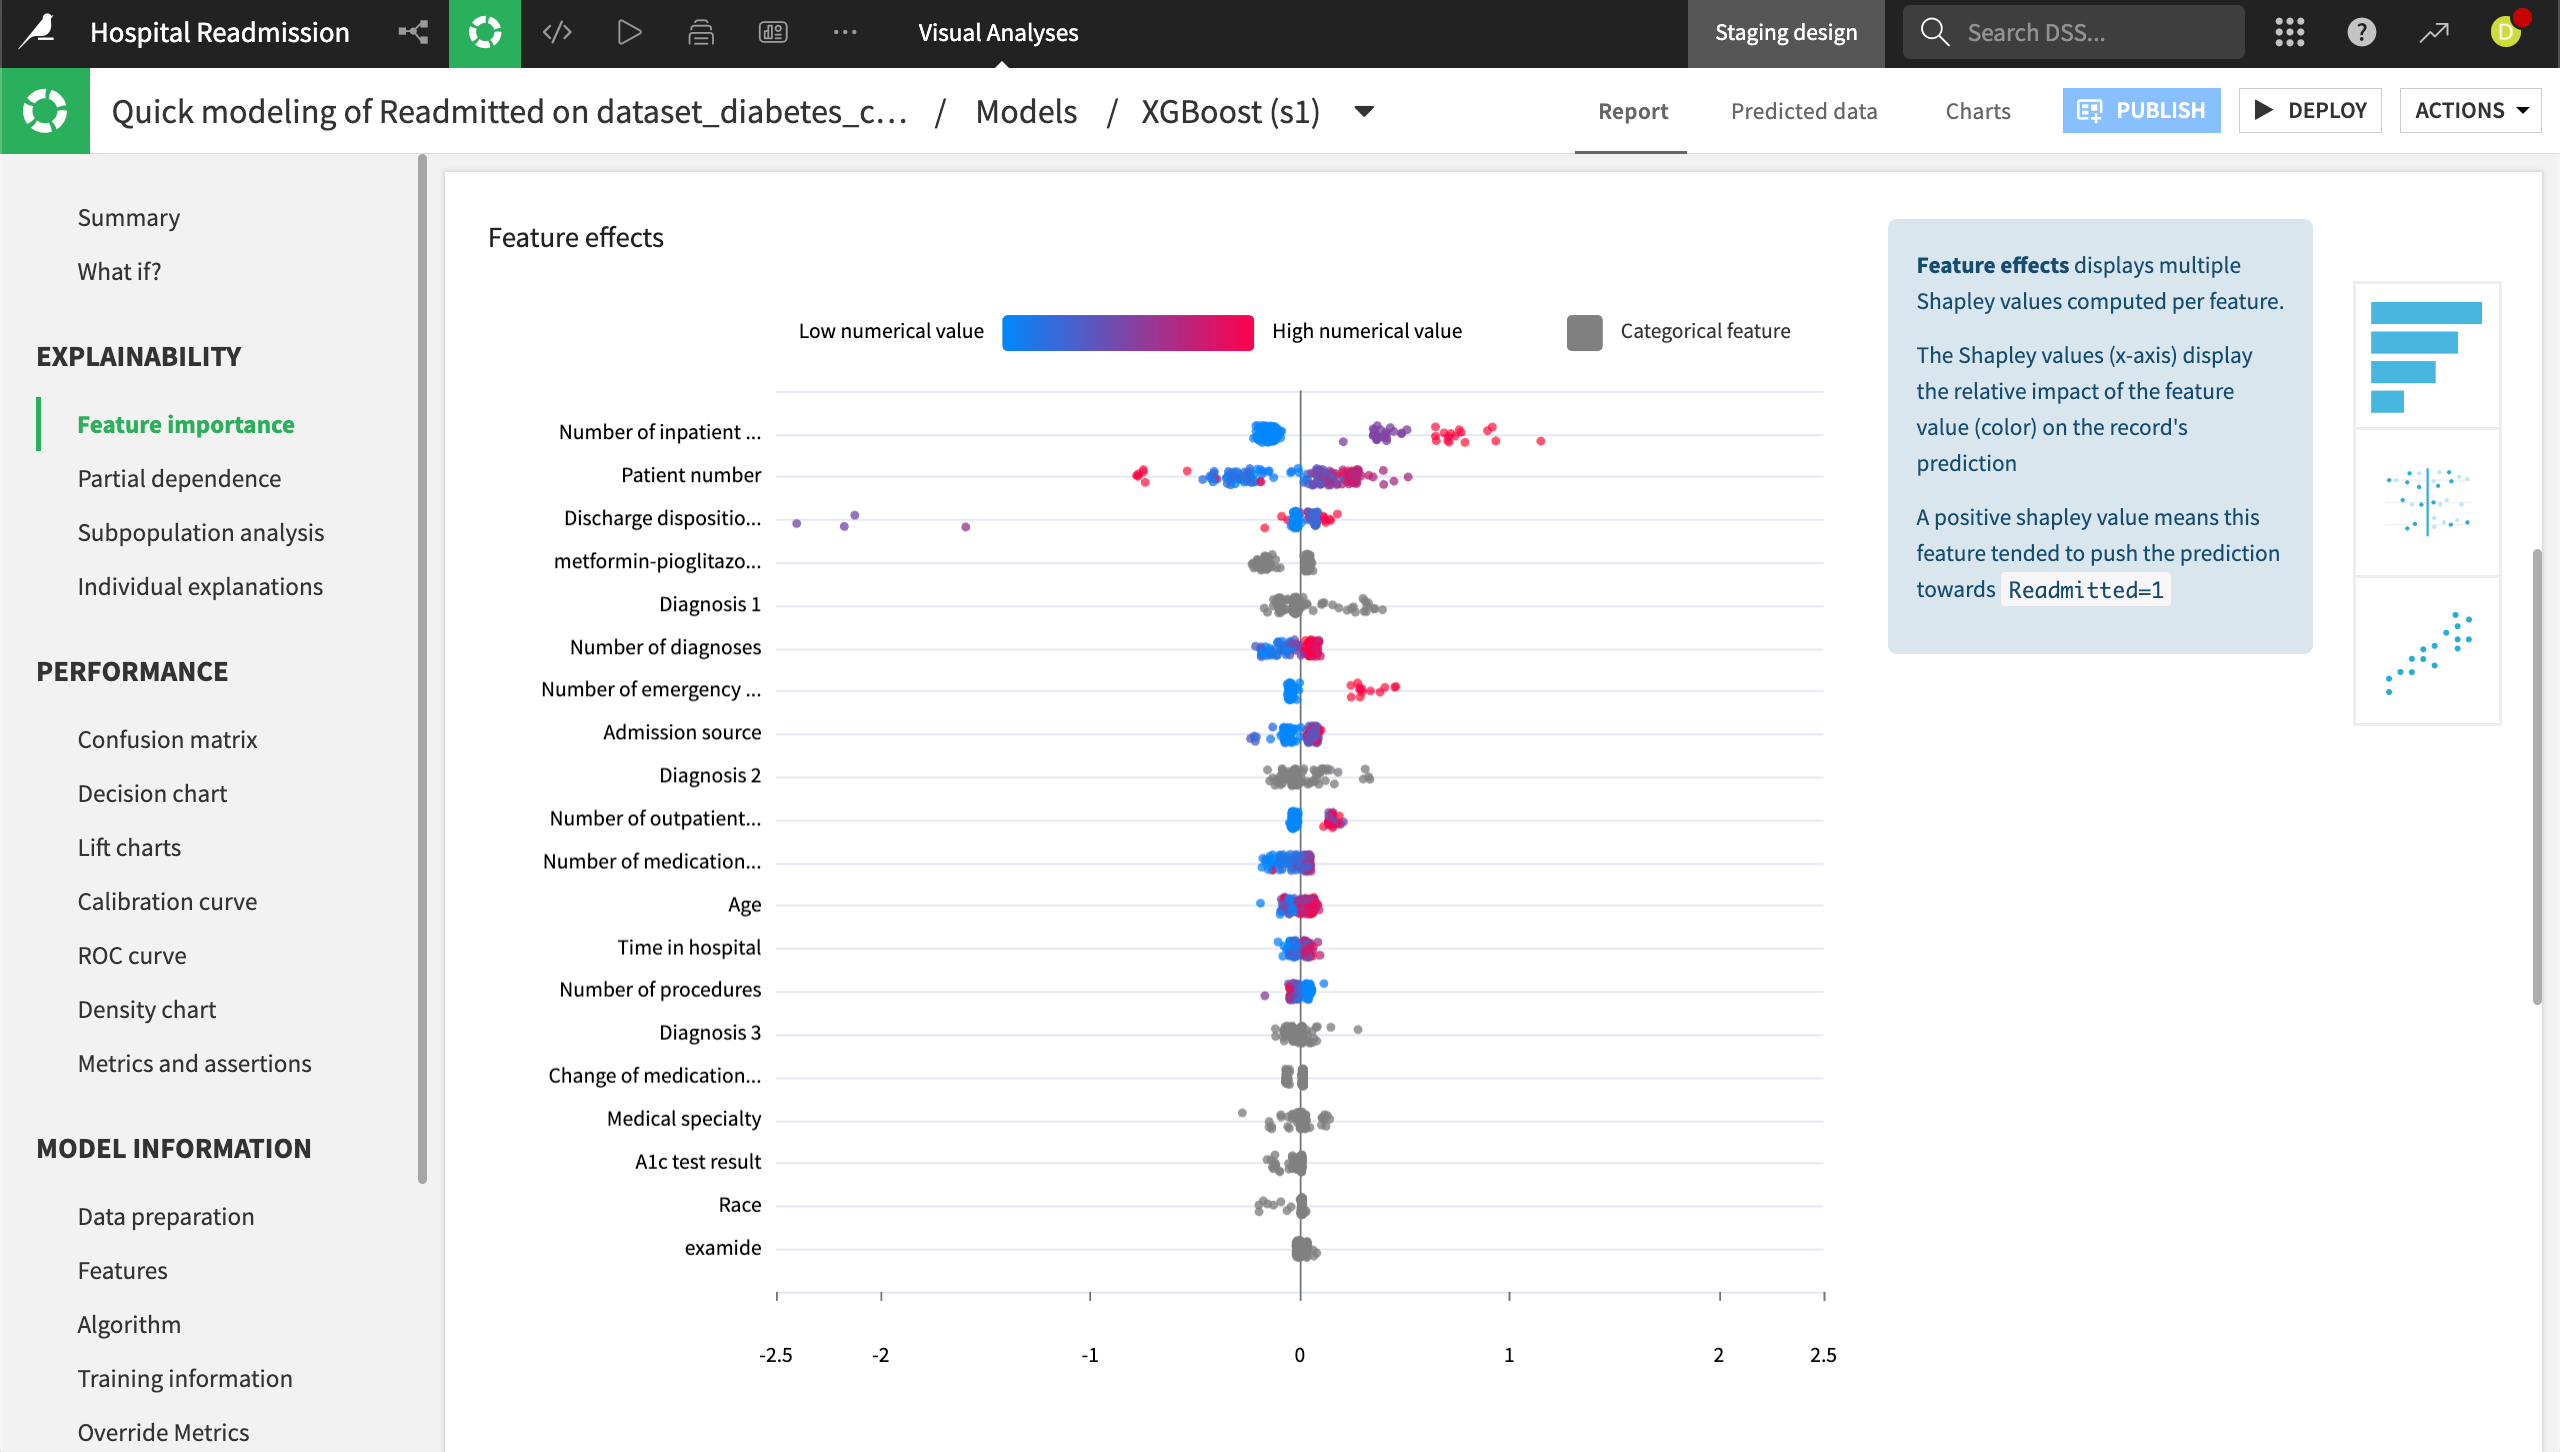
Task: Switch to the Predicted data tab
Action: 1803,111
